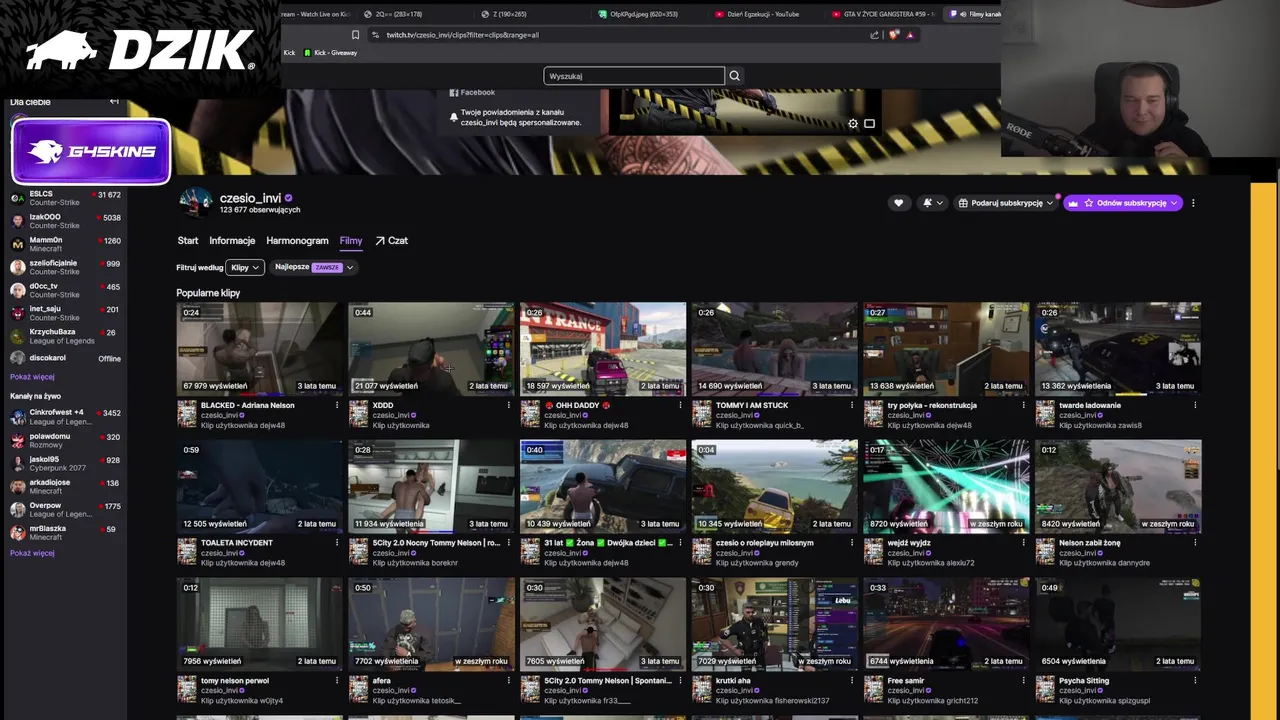Viewport: 1280px width, 720px height.
Task: Open OHH DADDY clip title
Action: tap(577, 405)
